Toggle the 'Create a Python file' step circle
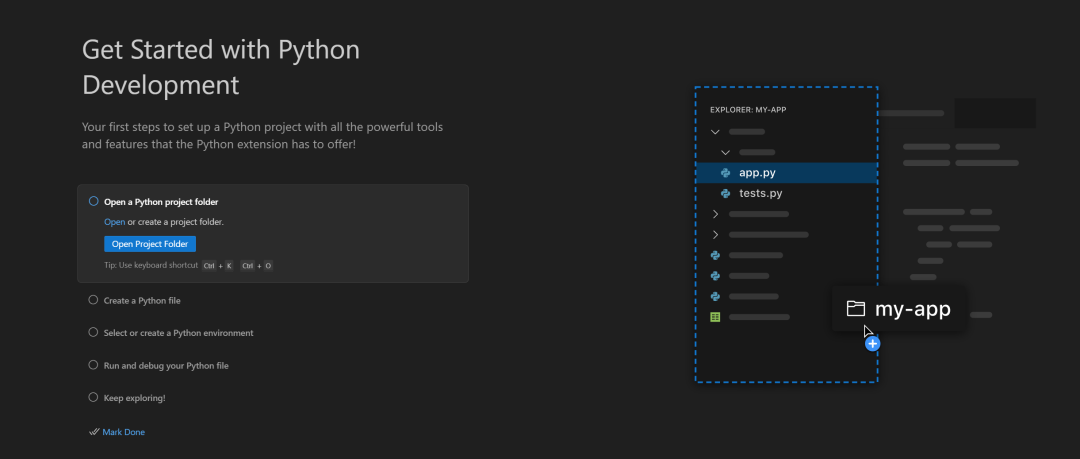Viewport: 1080px width, 459px height. 94,300
